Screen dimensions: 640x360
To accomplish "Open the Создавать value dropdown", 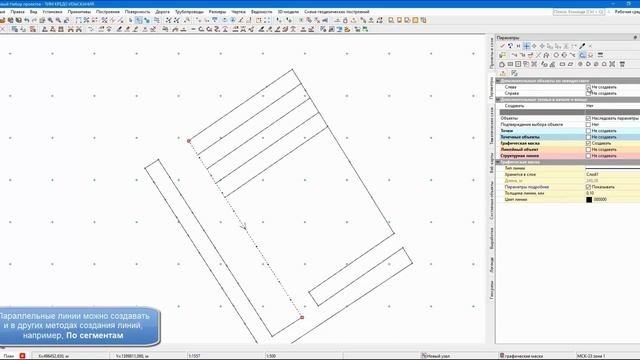I will 612,106.
